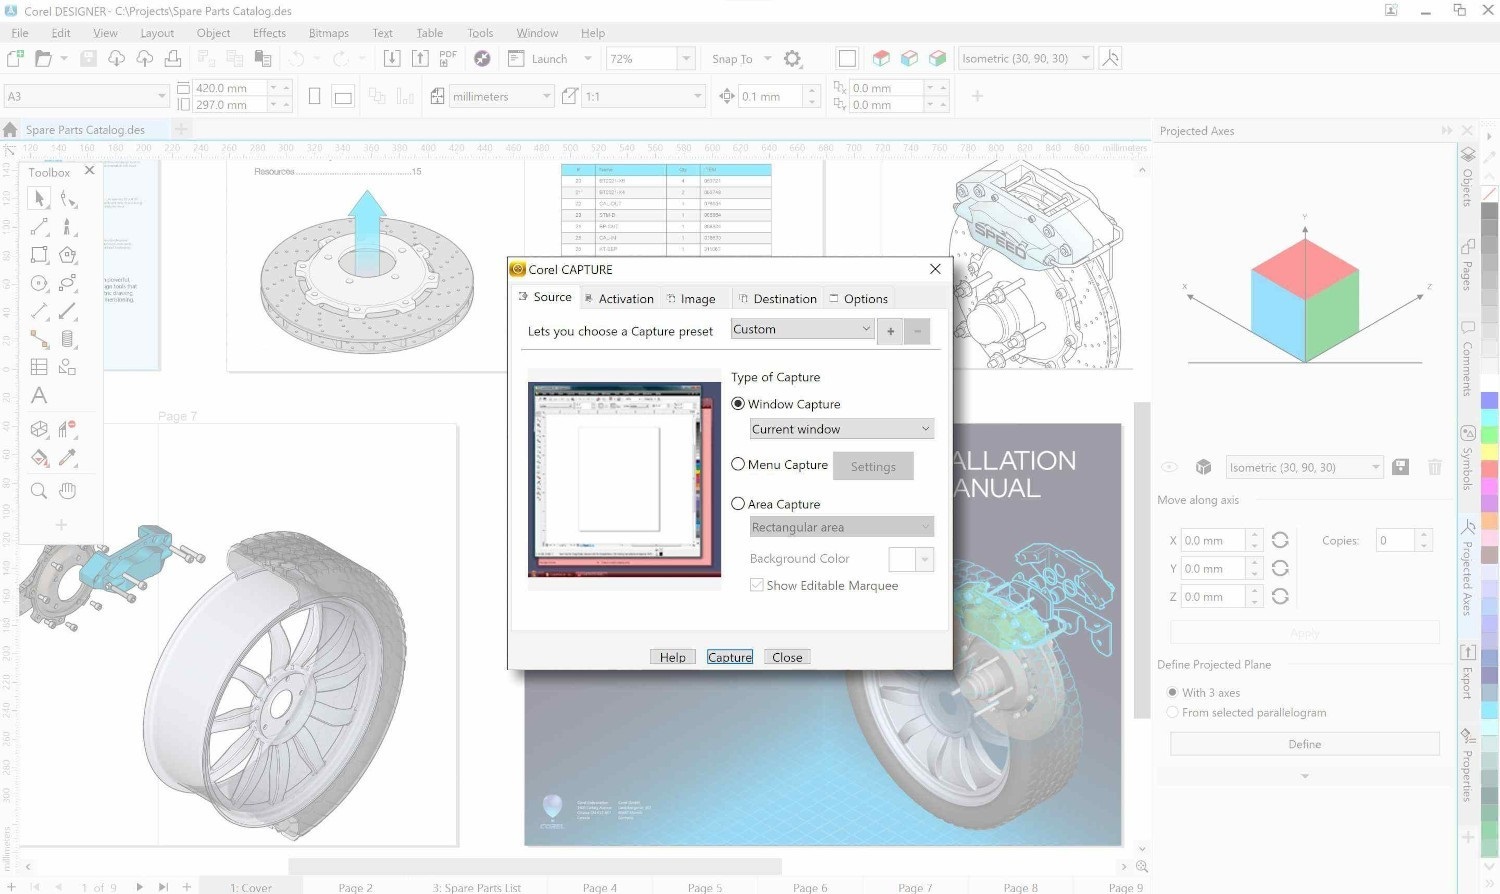This screenshot has height=894, width=1500.
Task: Click the Import icon in toolbar
Action: click(x=392, y=59)
